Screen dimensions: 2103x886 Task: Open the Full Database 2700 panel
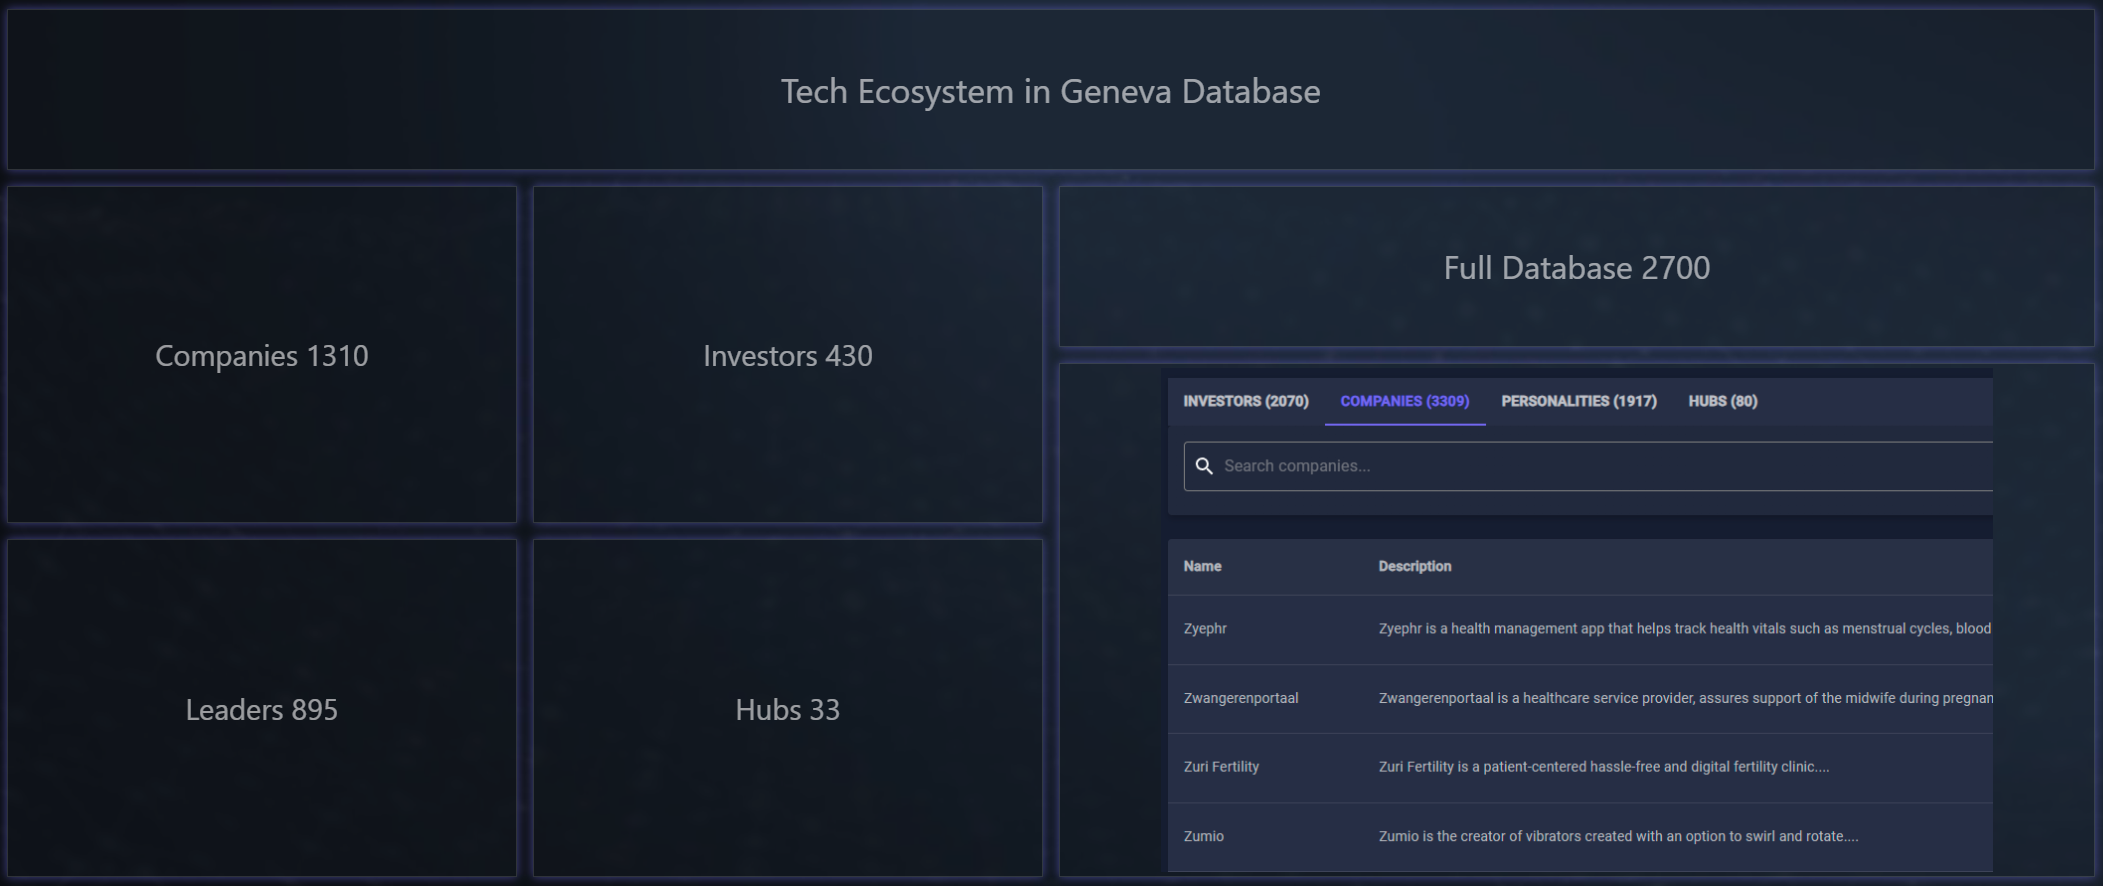(1576, 268)
